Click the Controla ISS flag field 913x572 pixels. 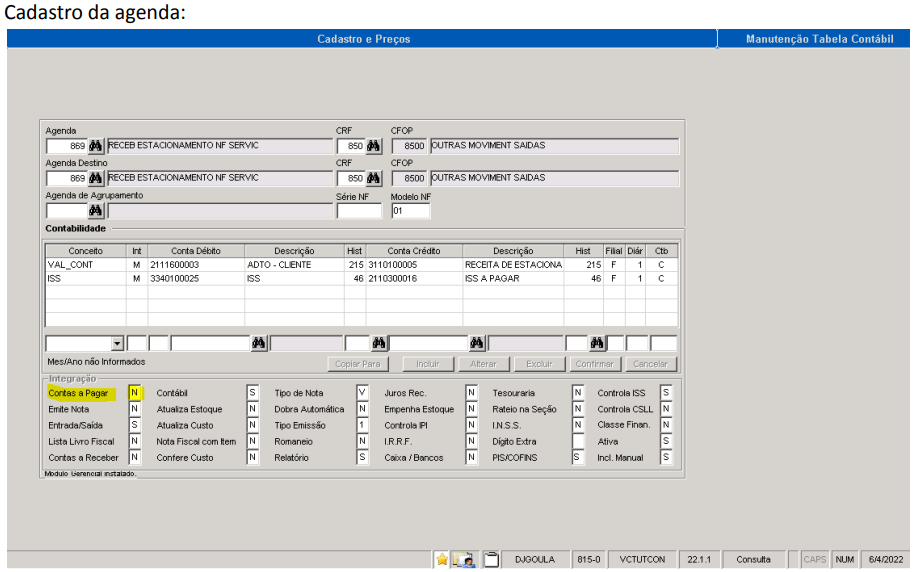666,393
